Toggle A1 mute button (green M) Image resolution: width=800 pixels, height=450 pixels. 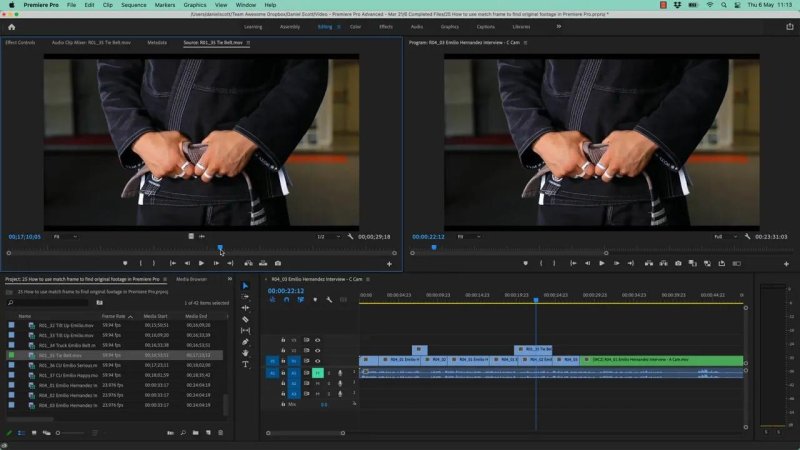[x=317, y=373]
